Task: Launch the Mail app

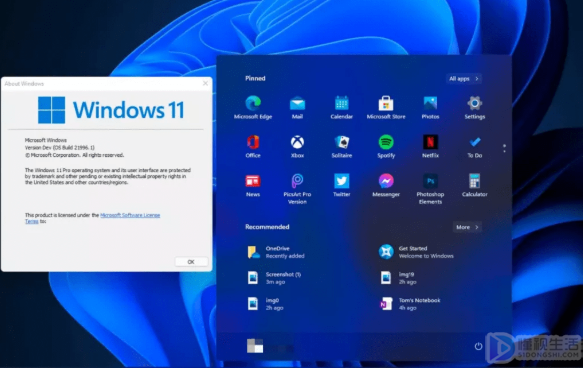Action: coord(297,107)
